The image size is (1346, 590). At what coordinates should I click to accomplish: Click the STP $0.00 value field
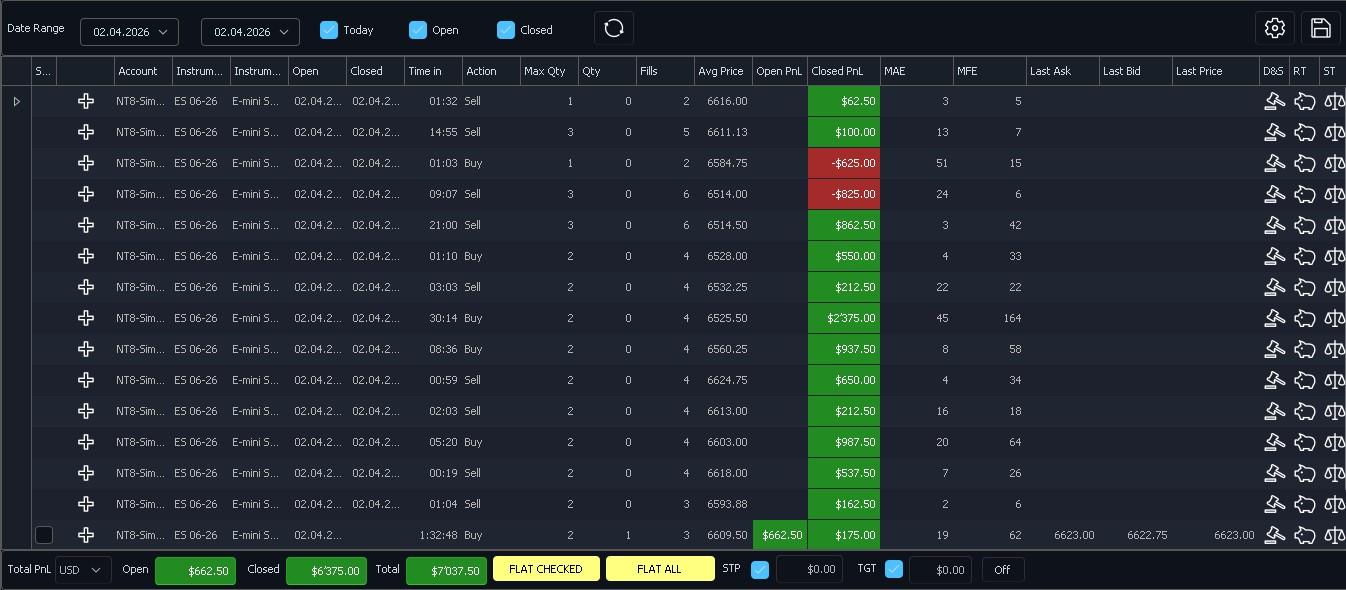click(809, 569)
